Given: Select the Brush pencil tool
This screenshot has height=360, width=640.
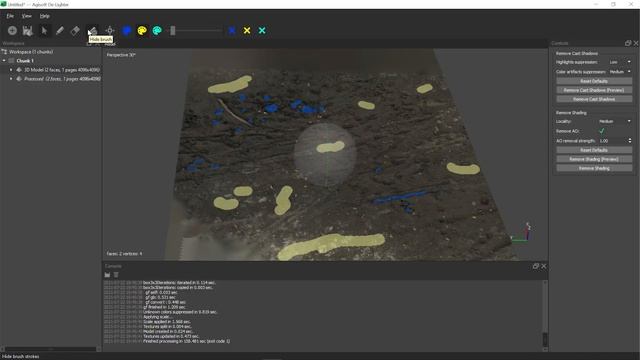Looking at the screenshot, I should point(60,30).
